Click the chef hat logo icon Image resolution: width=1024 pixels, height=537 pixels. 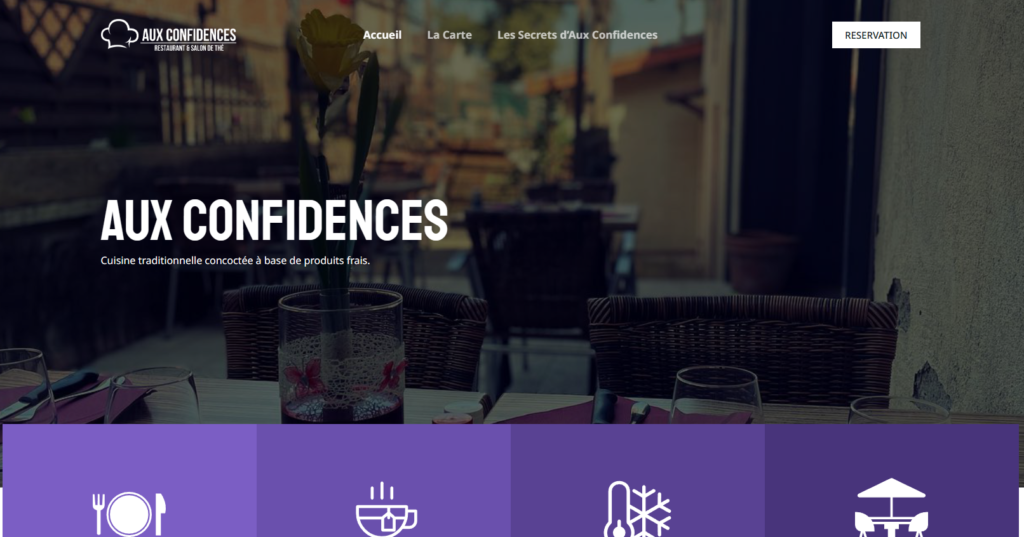[x=119, y=34]
